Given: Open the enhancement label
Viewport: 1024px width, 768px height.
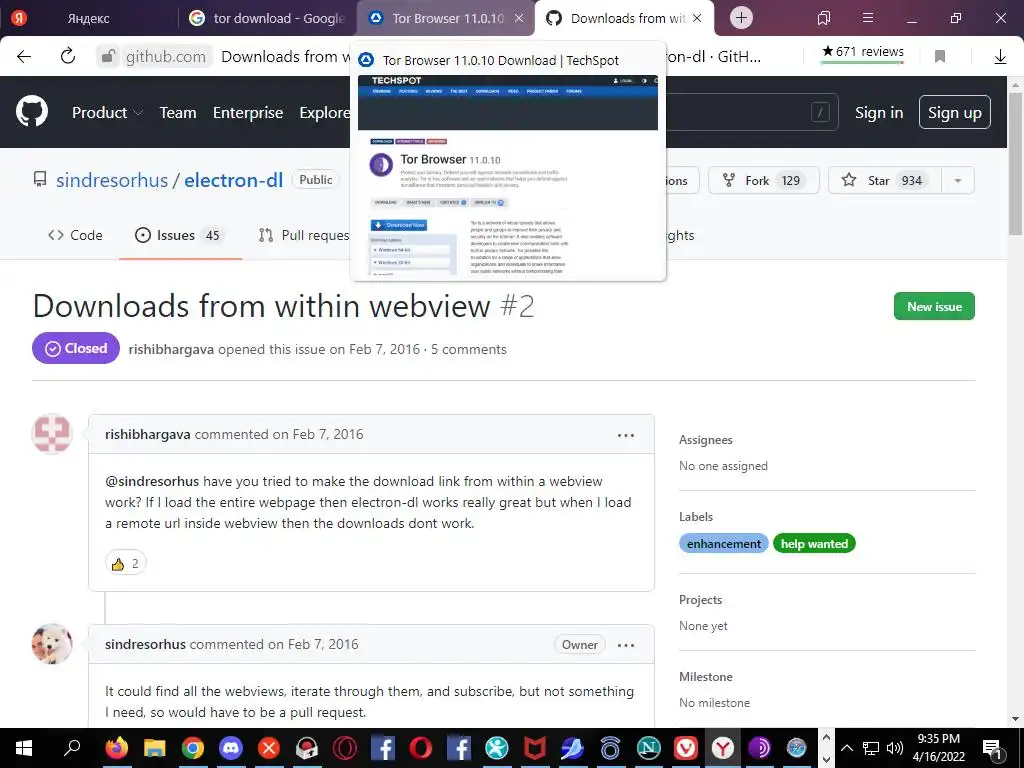Looking at the screenshot, I should coord(724,543).
